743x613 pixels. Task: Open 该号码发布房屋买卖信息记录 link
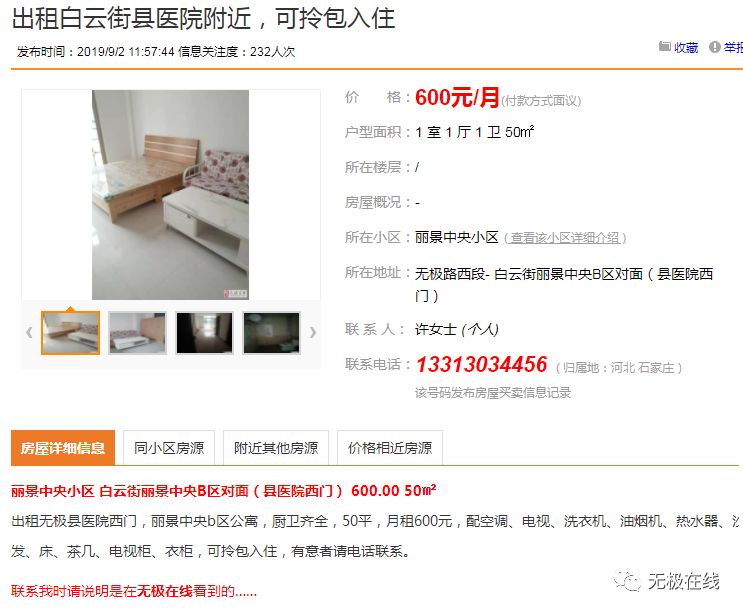coord(493,392)
